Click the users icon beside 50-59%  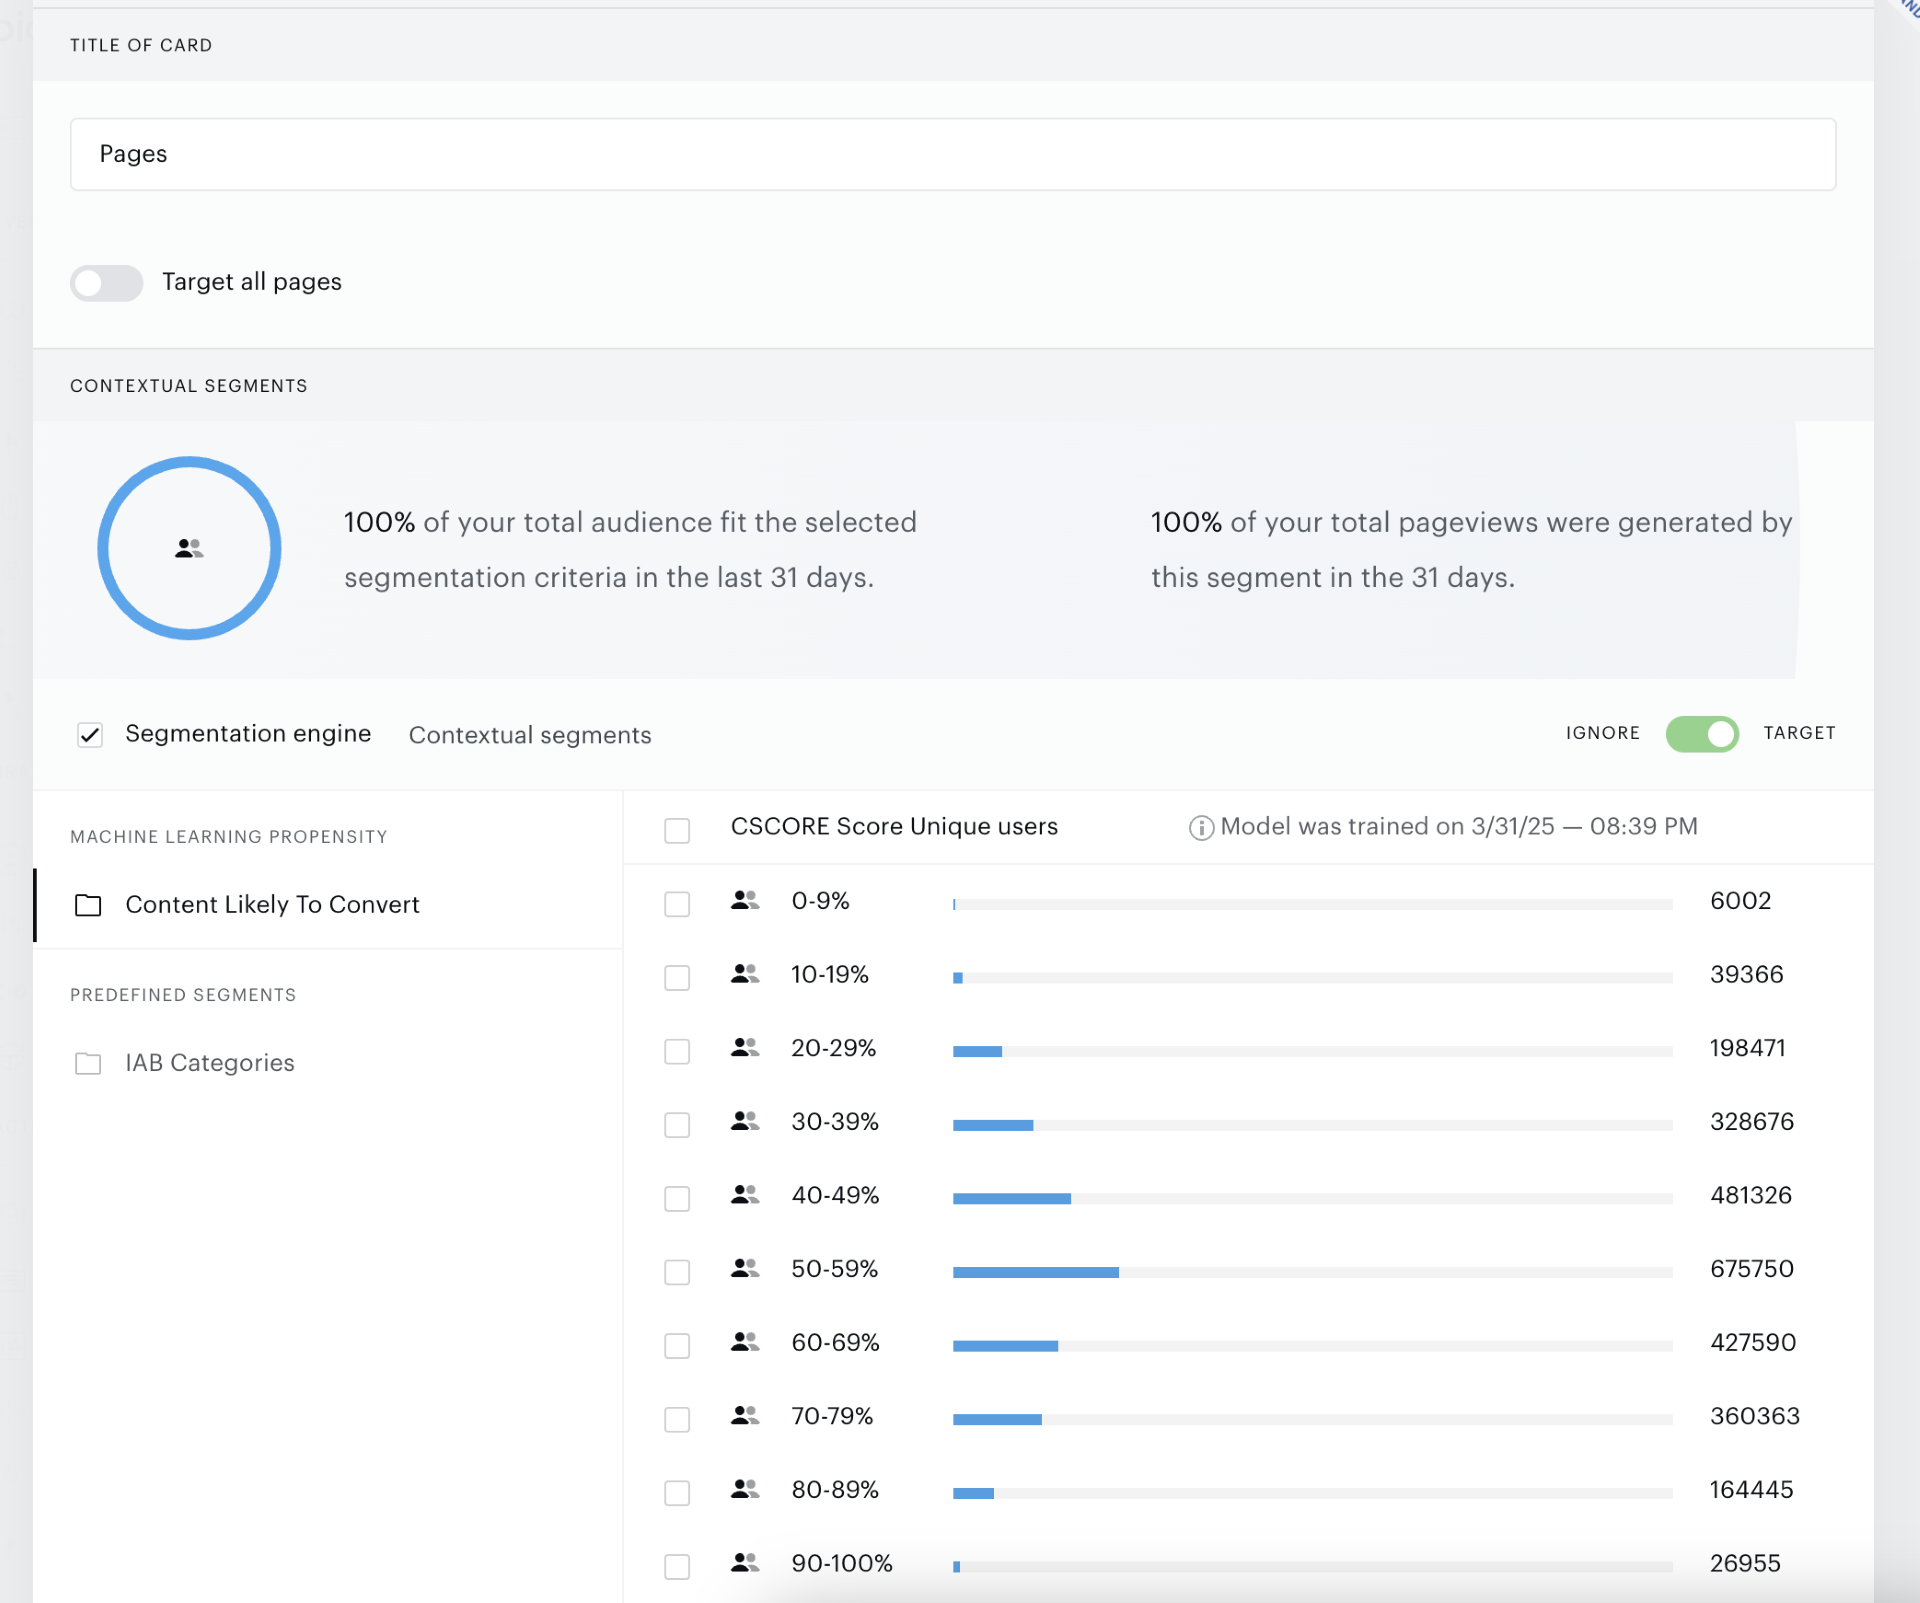click(x=745, y=1268)
